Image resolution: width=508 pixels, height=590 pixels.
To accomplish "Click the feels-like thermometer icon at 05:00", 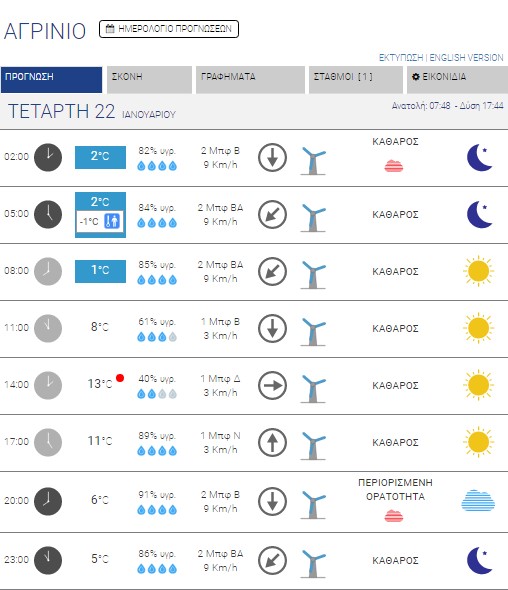I will (112, 221).
